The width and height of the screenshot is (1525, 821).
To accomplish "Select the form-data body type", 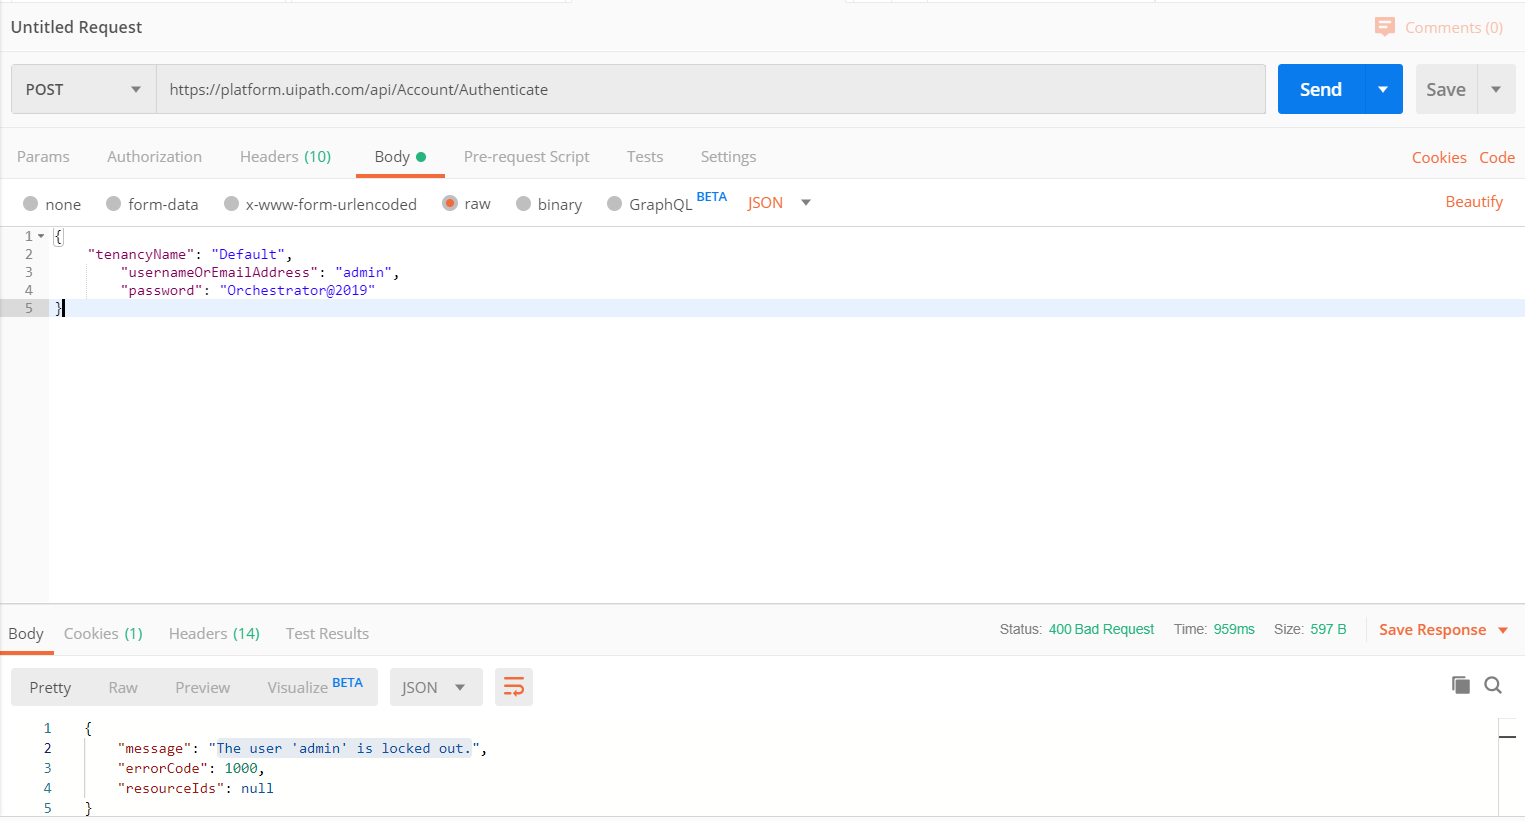I will coord(113,204).
